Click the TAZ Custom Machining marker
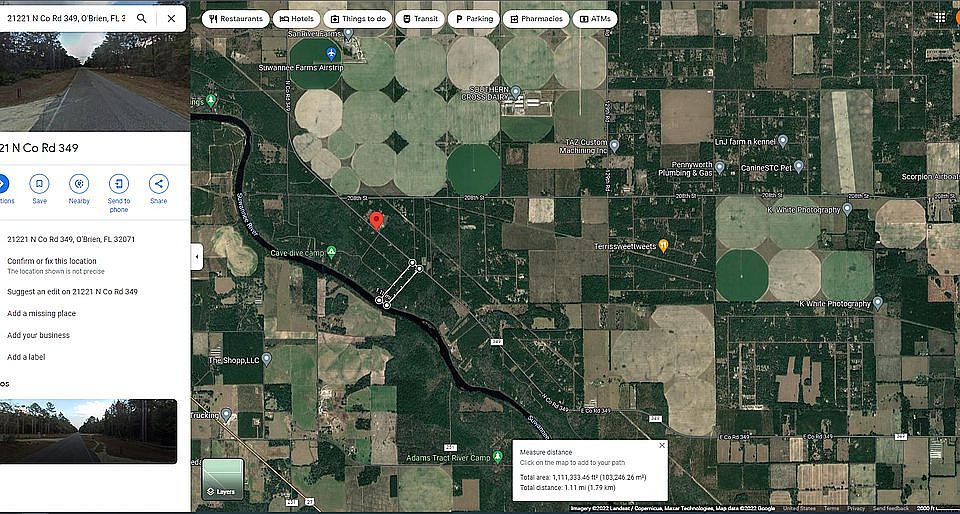The image size is (960, 514). (x=614, y=146)
